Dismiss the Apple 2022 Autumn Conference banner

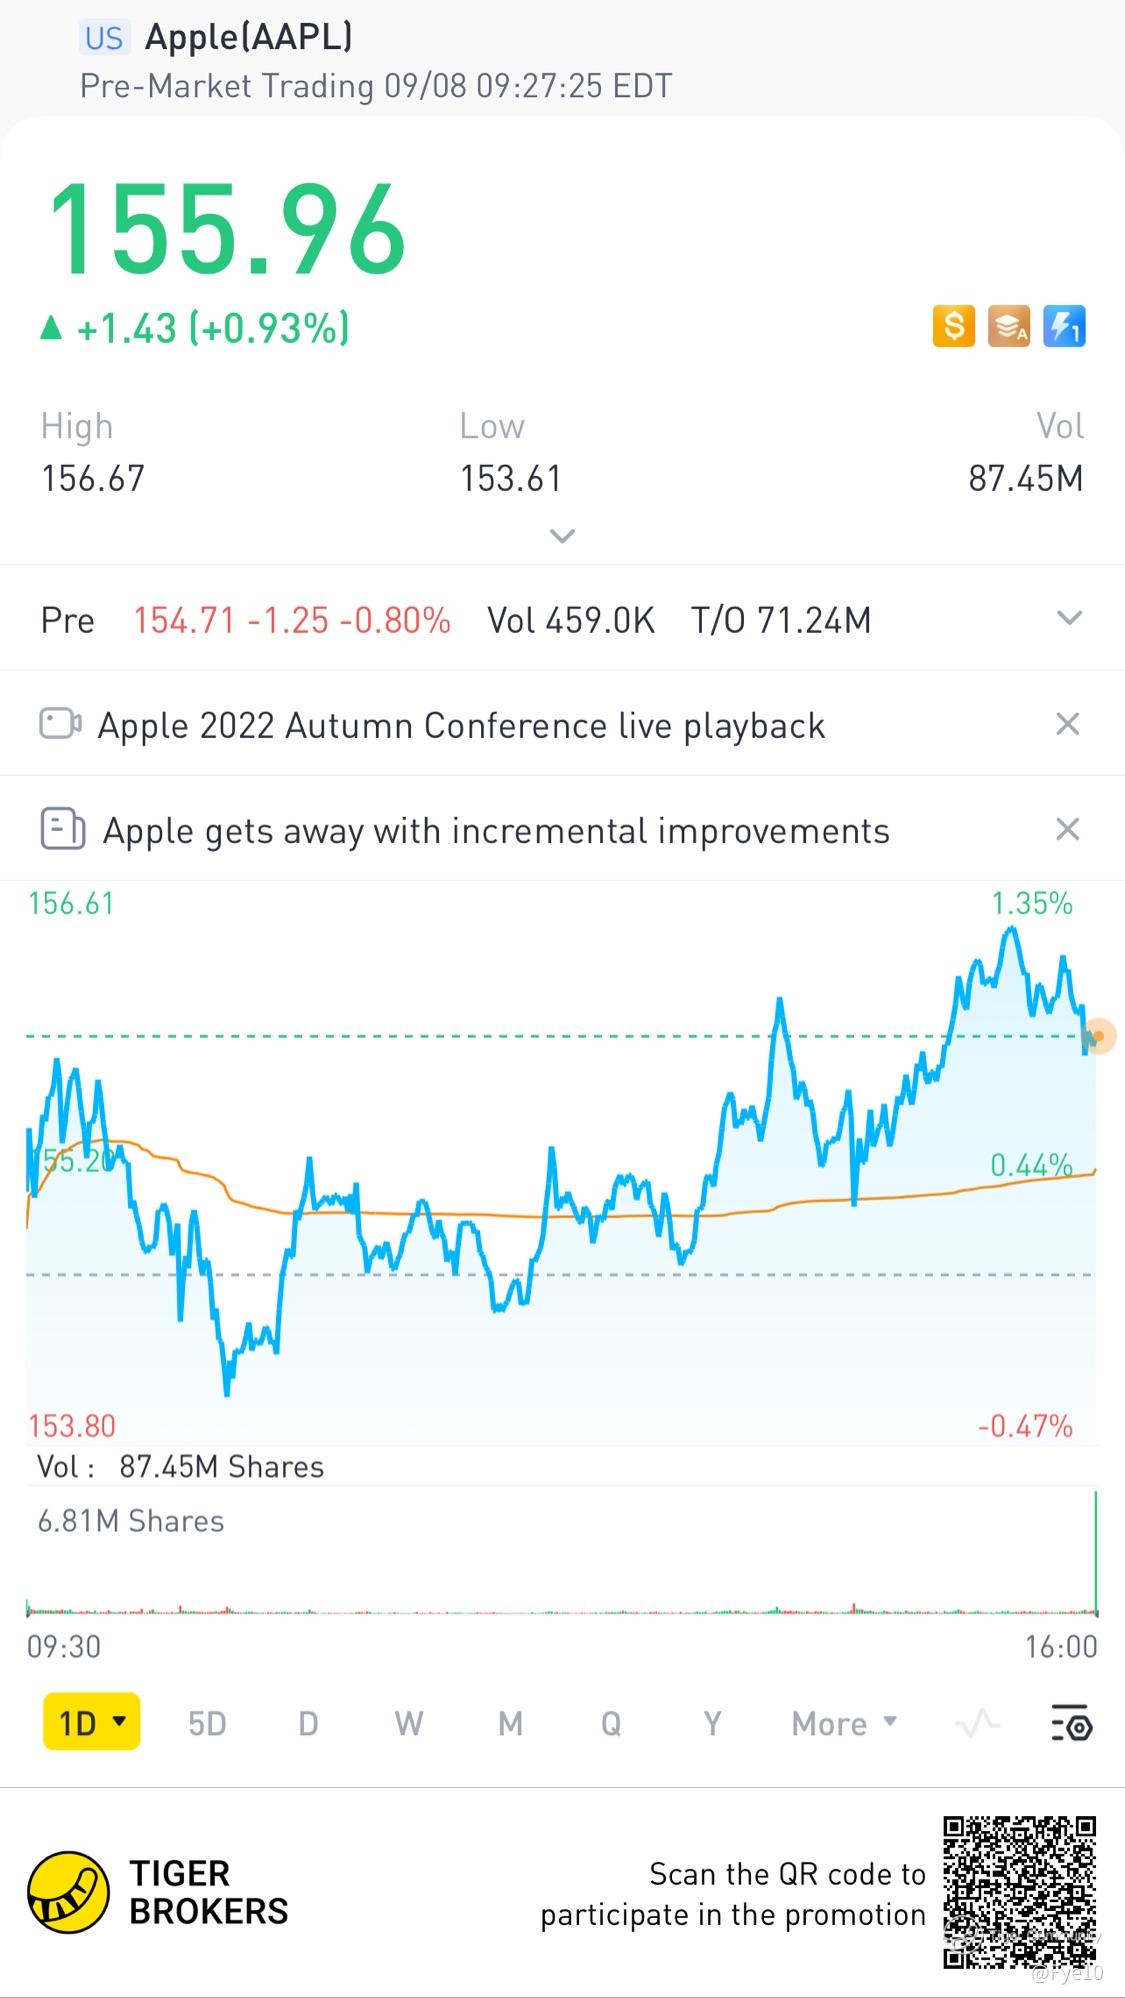click(x=1067, y=724)
